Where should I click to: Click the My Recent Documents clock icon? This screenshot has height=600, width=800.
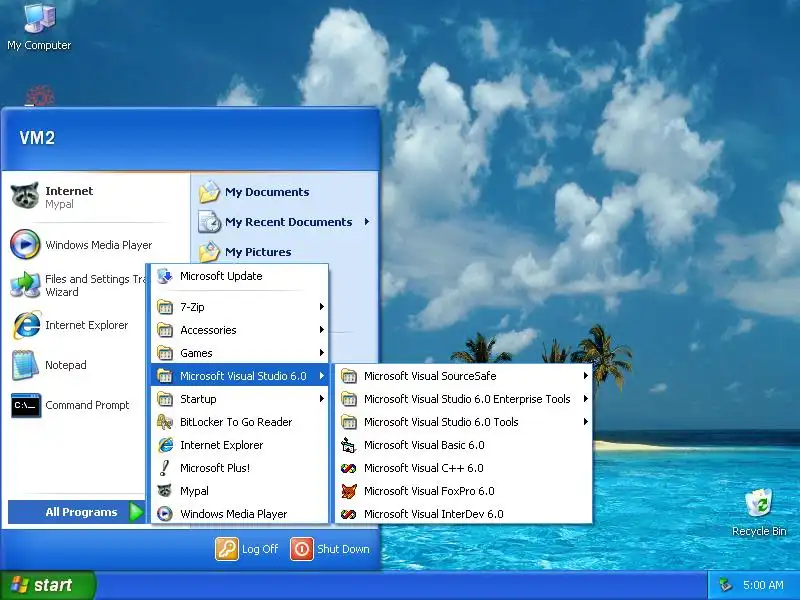(x=209, y=222)
